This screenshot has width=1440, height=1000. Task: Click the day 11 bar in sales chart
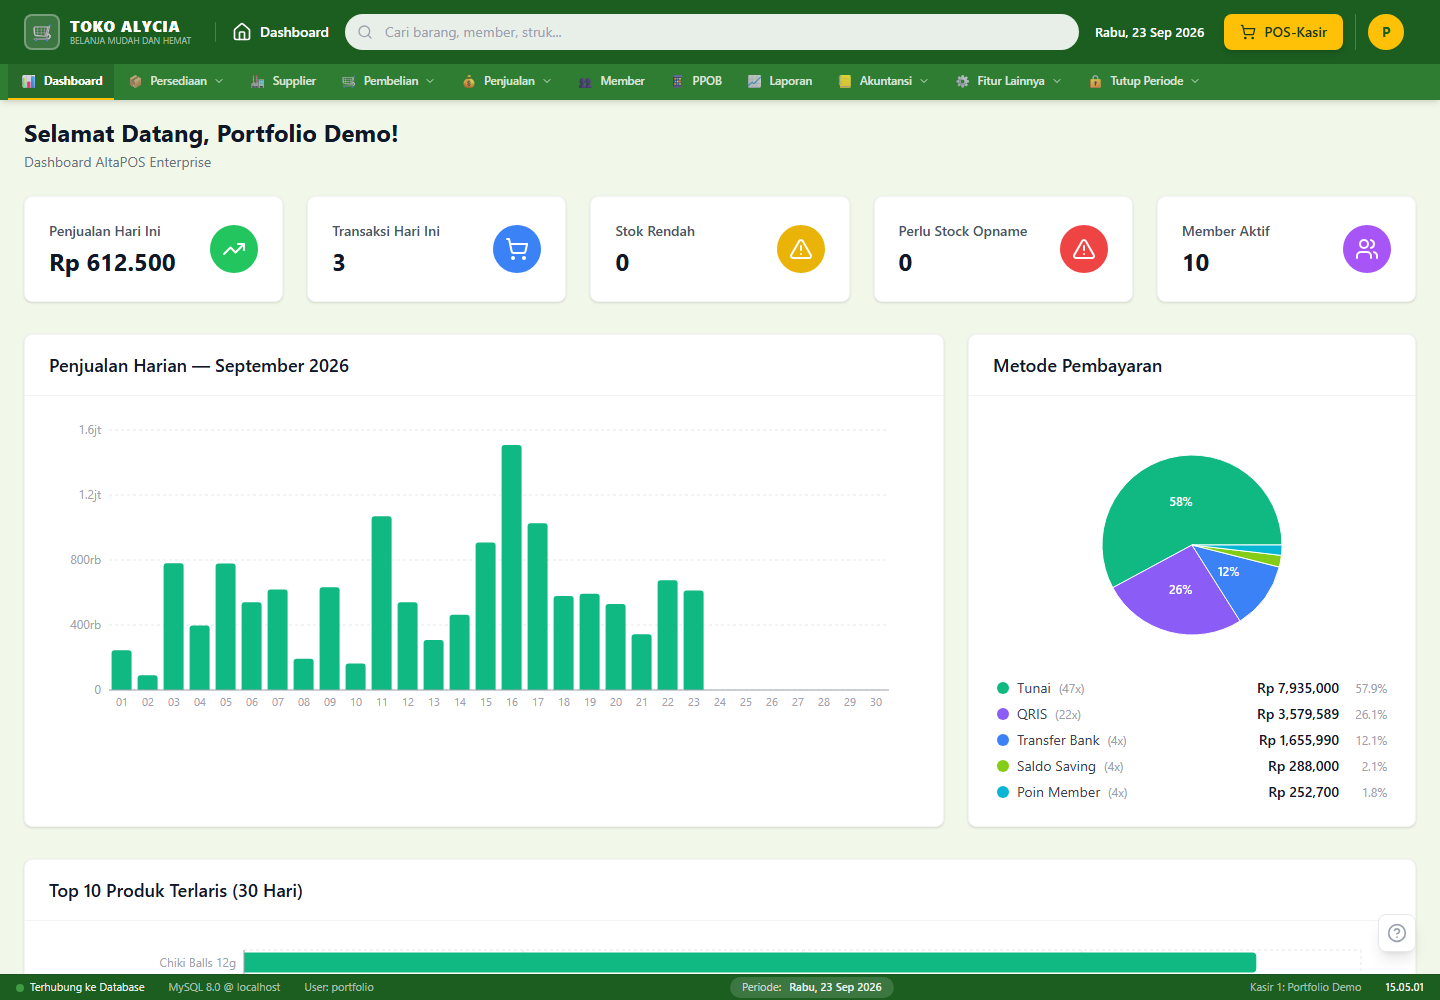[382, 603]
